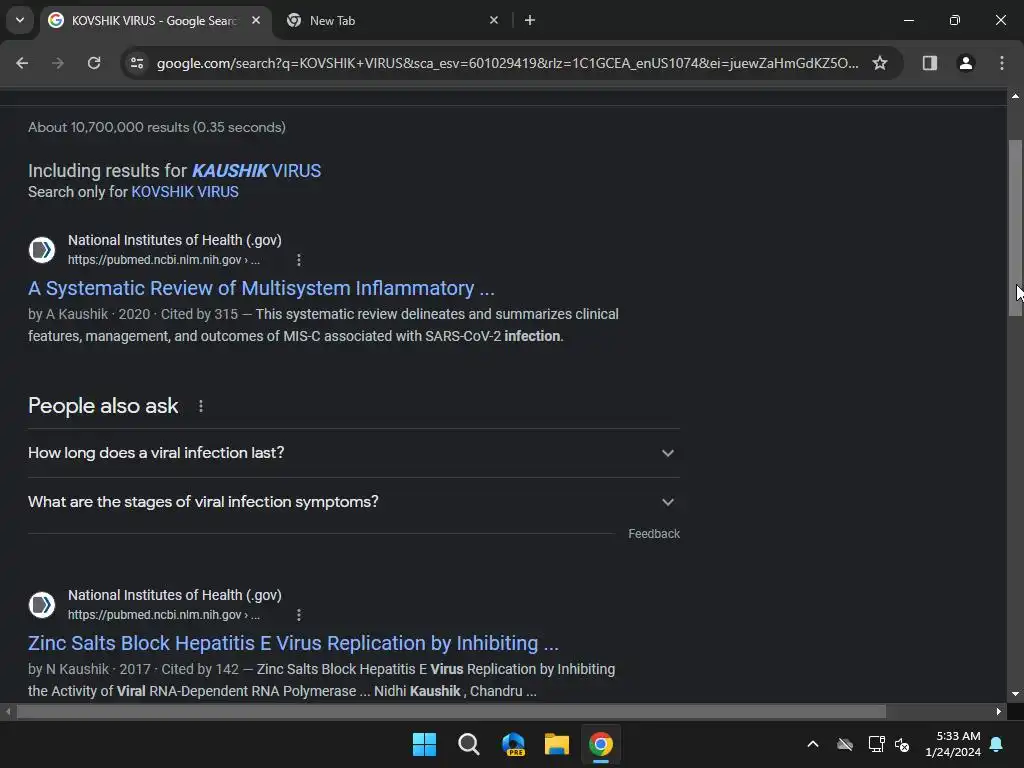Open Windows Search from the taskbar
Viewport: 1024px width, 768px height.
click(468, 744)
